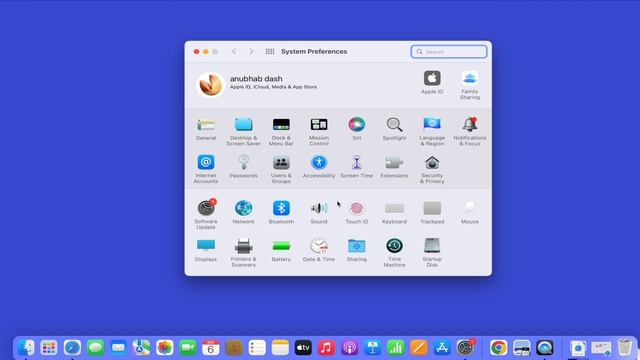Open Siri preferences
The image size is (640, 360).
click(357, 129)
